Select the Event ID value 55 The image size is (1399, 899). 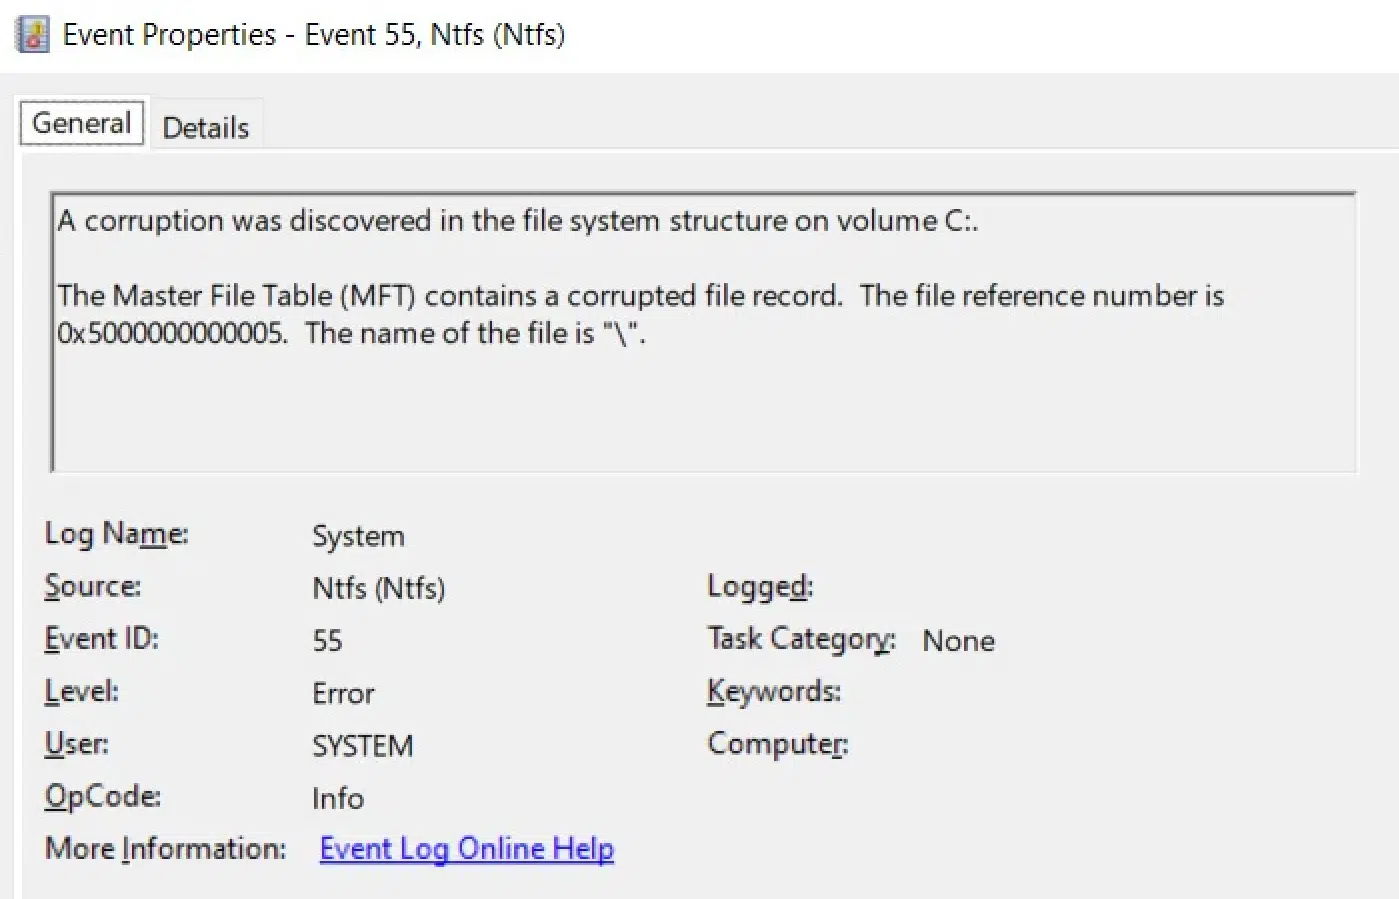[x=327, y=640]
